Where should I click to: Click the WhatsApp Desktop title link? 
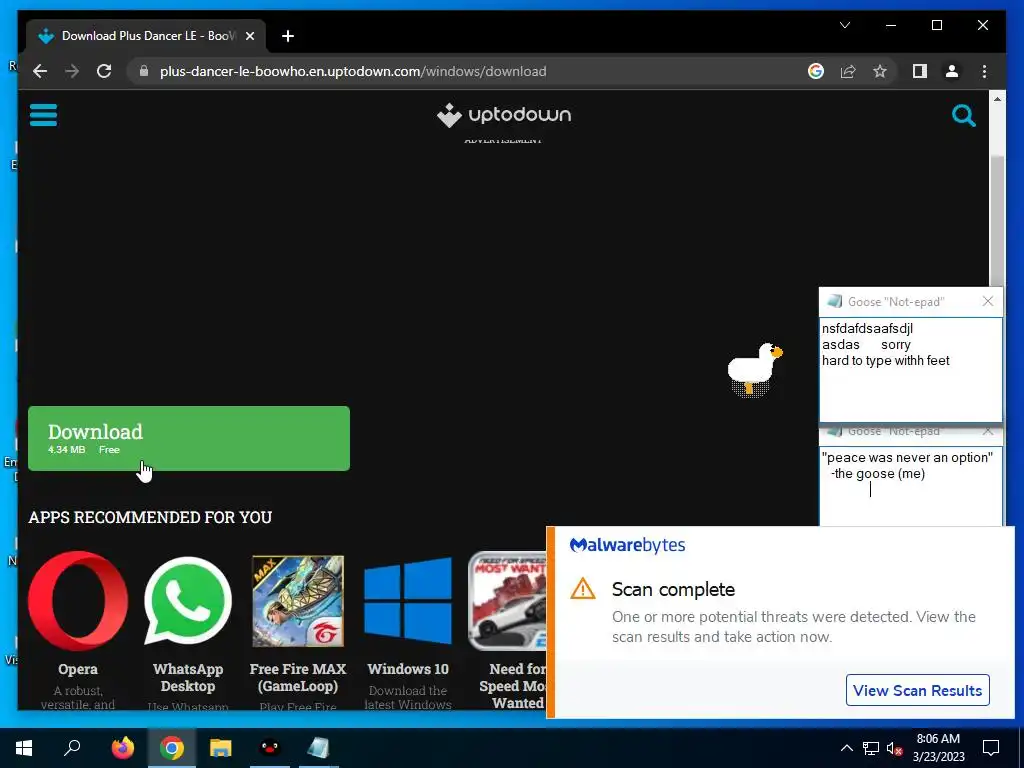tap(188, 677)
